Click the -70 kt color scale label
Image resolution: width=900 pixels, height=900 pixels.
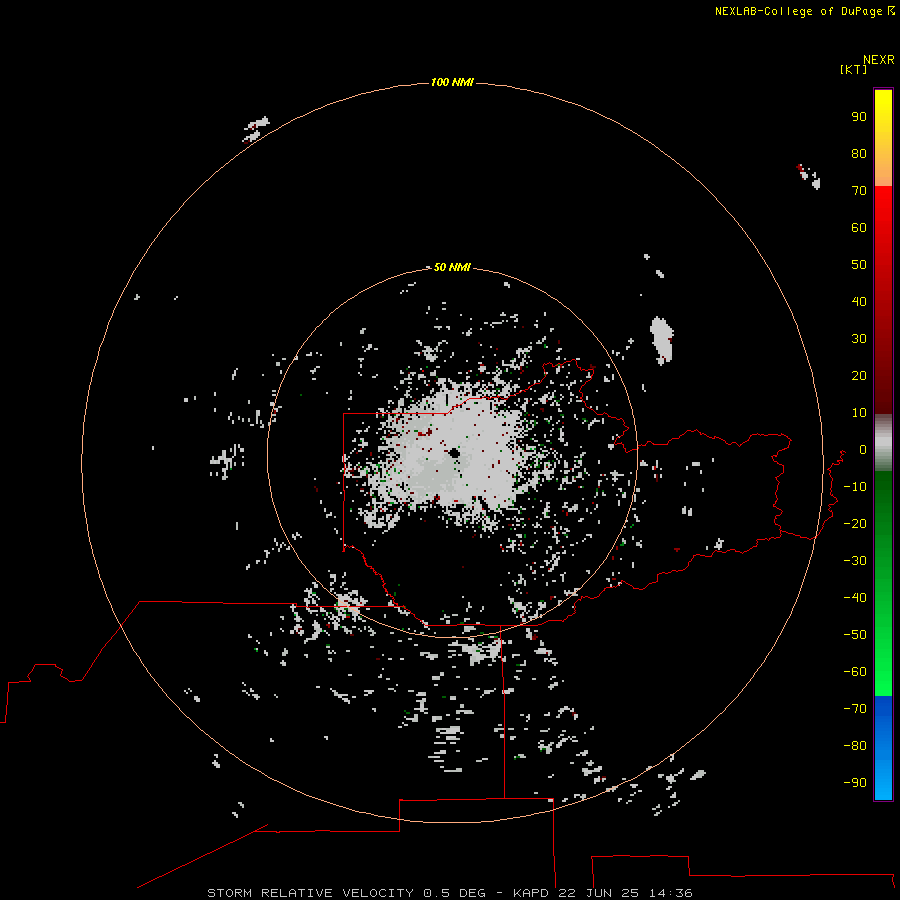click(855, 708)
